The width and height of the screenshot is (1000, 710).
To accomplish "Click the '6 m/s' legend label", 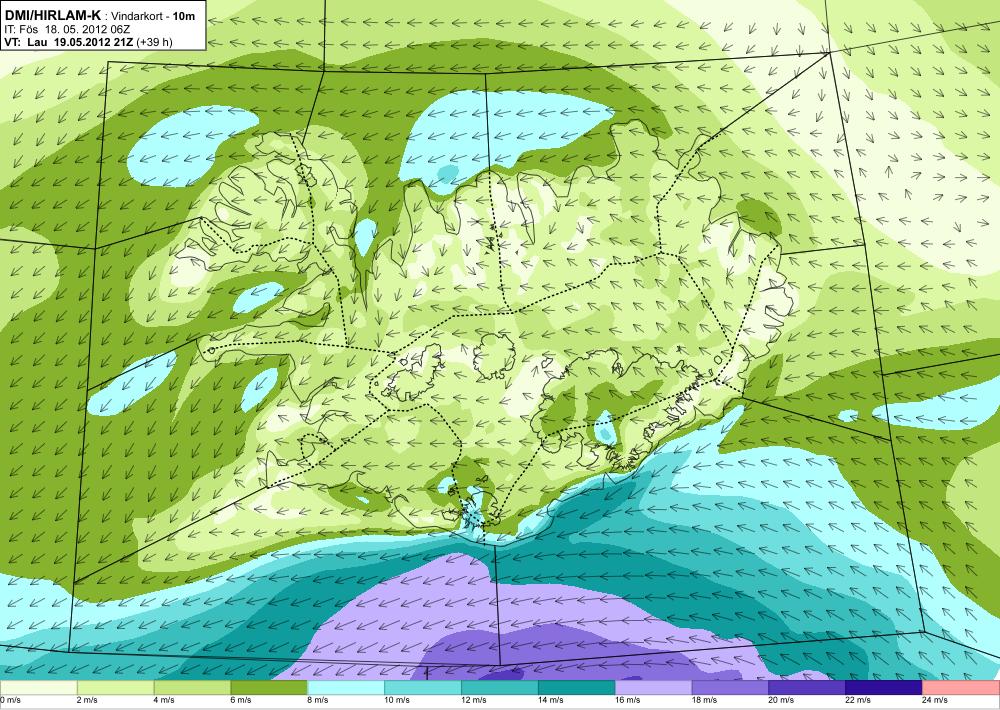I will click(241, 700).
